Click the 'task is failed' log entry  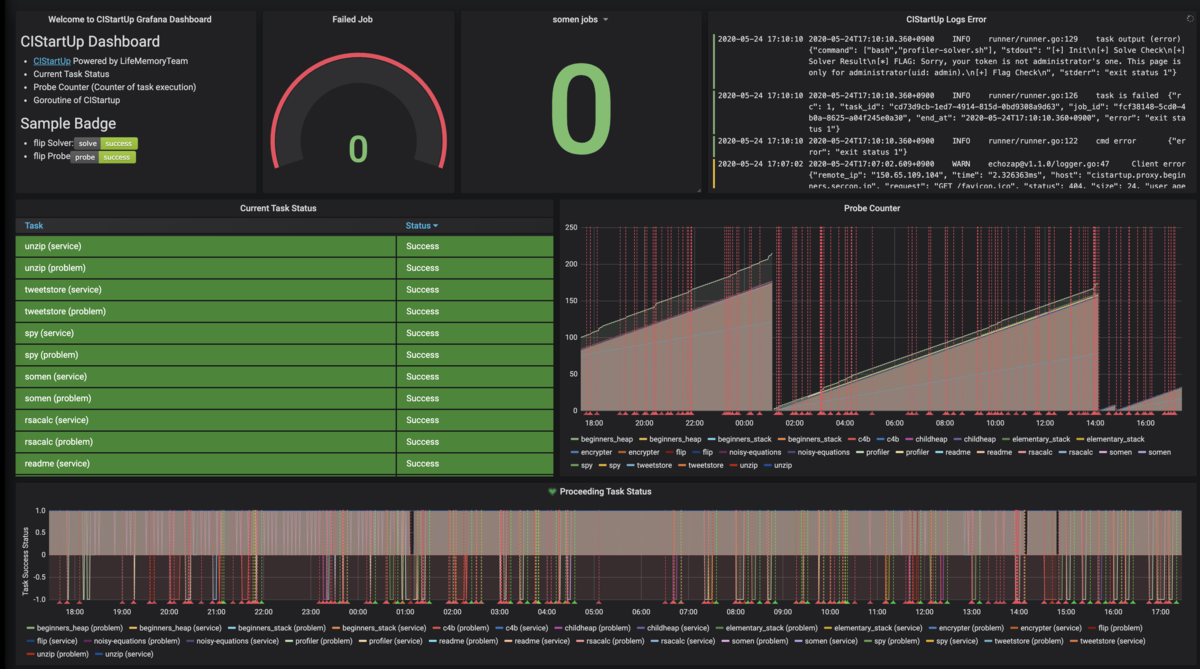[x=952, y=112]
